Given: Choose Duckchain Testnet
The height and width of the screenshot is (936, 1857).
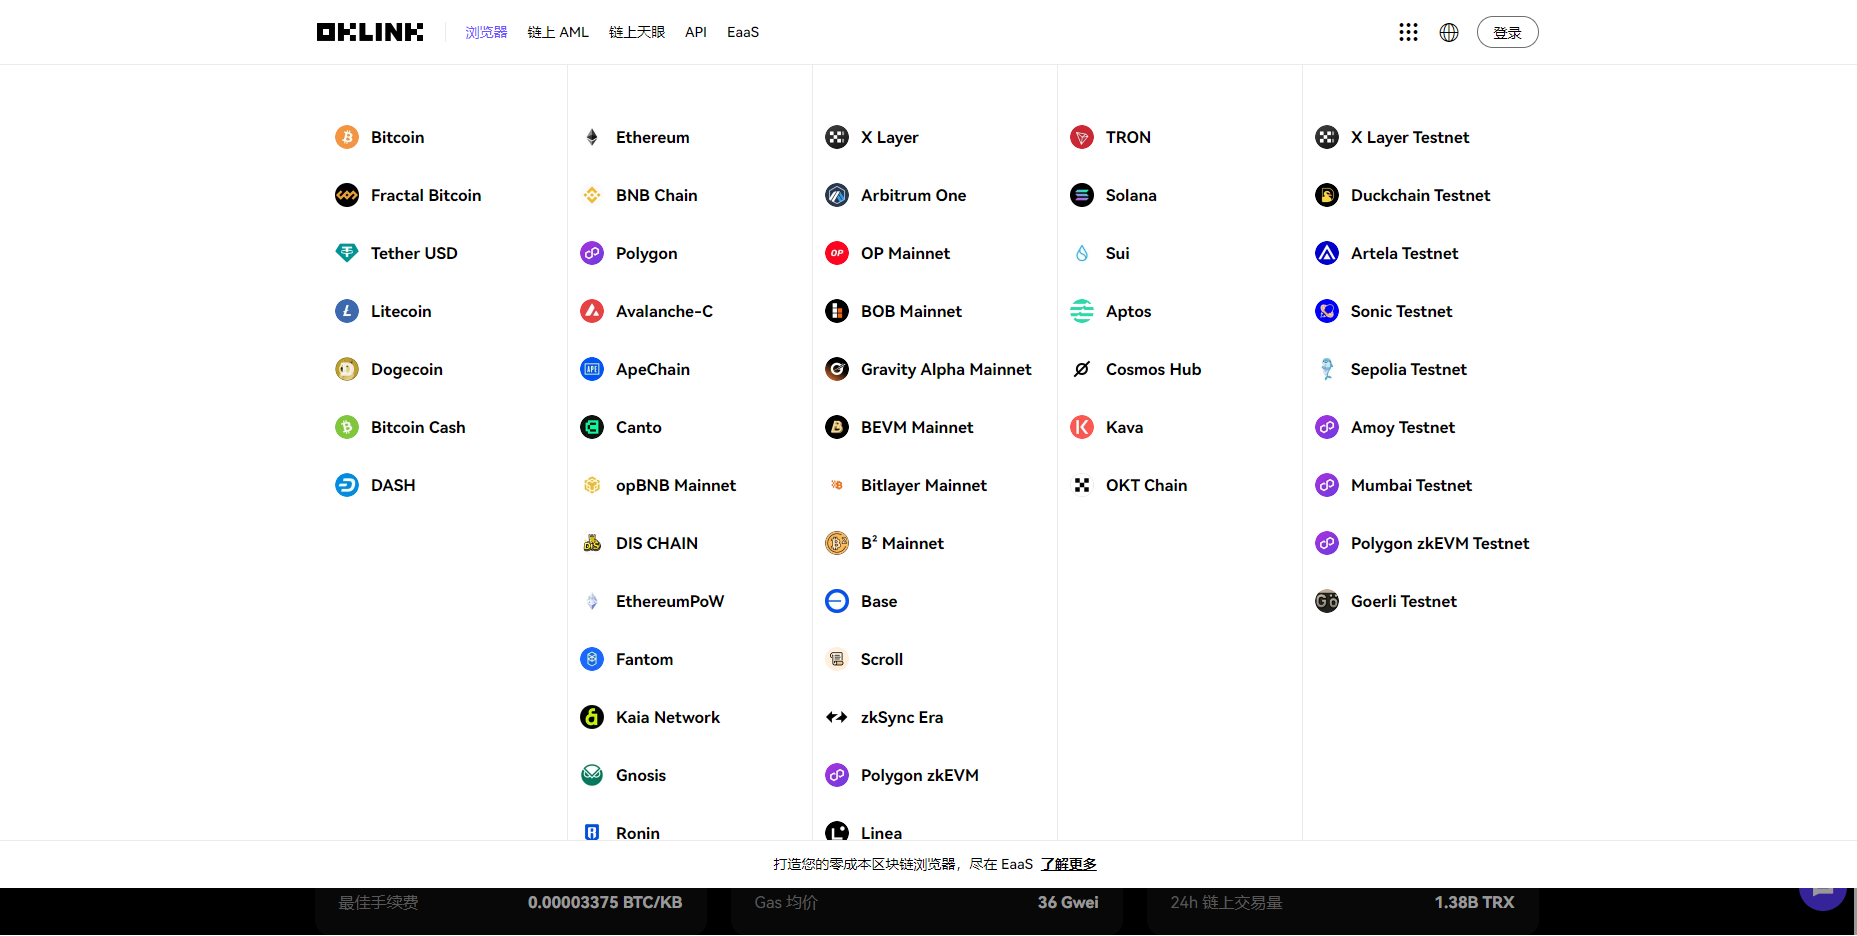Looking at the screenshot, I should pos(1420,195).
